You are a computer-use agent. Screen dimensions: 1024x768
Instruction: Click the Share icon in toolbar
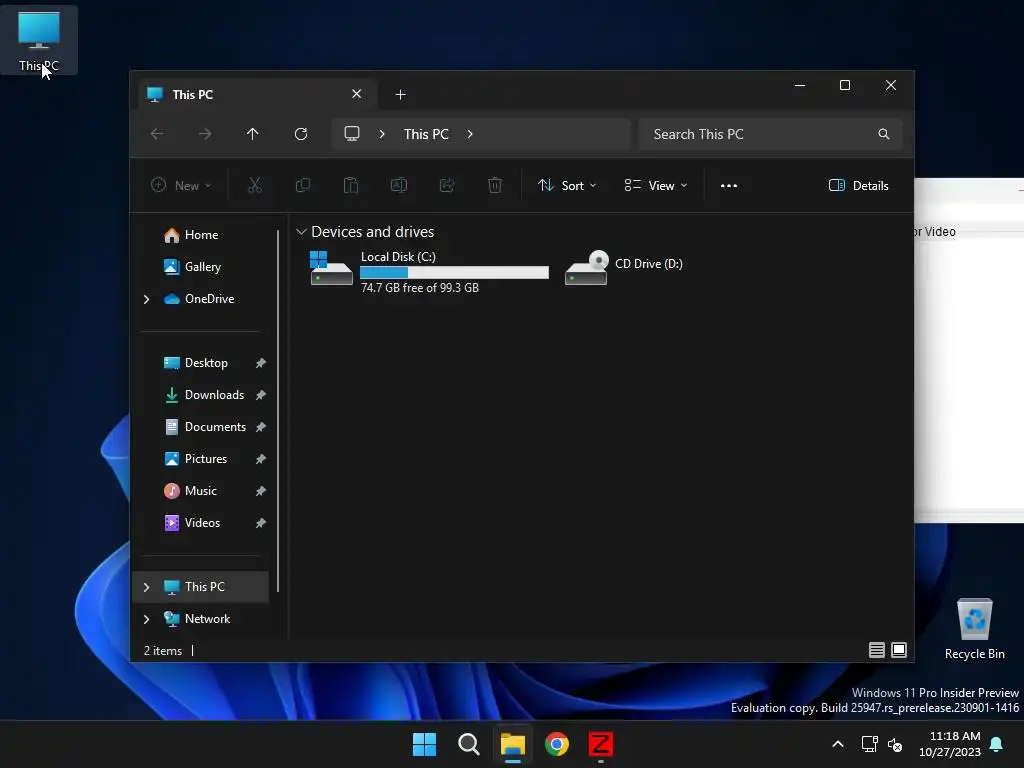coord(447,185)
